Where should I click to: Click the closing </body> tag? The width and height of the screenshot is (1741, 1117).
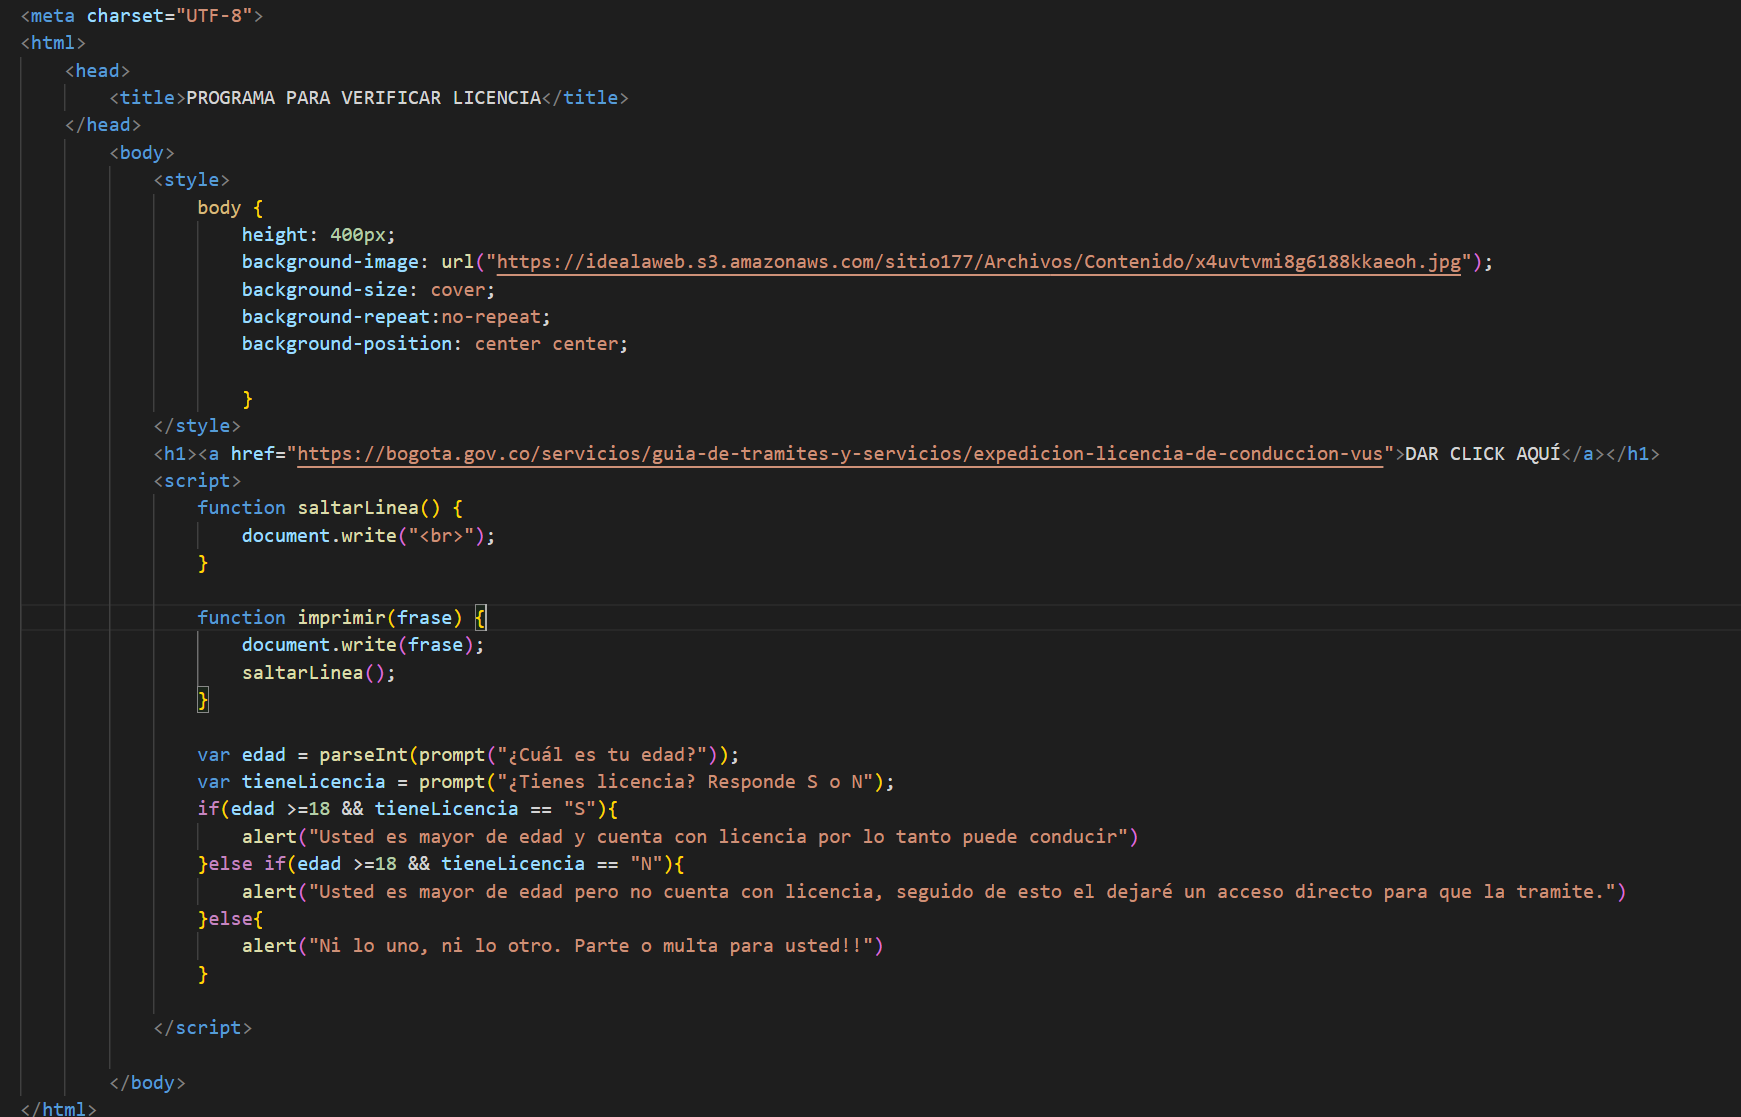148,1083
